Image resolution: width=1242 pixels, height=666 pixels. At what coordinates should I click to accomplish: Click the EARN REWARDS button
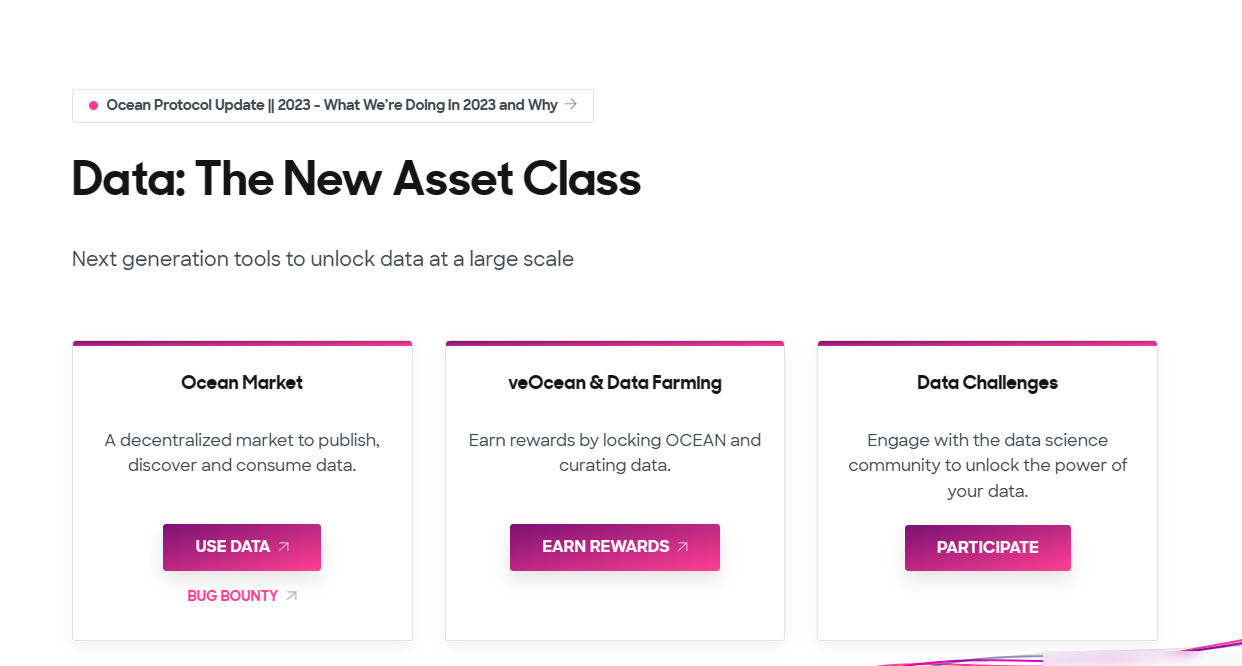click(615, 547)
